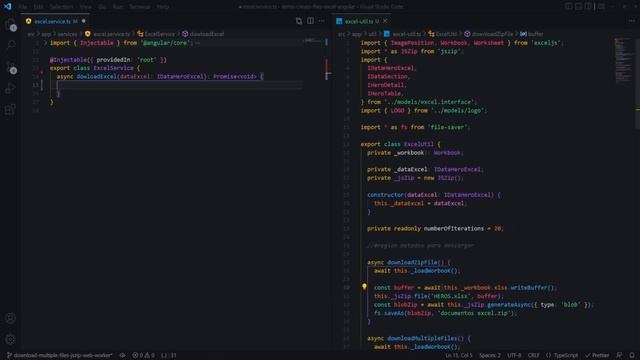
Task: Click the right editor vertical scrollbar
Action: coord(638,84)
